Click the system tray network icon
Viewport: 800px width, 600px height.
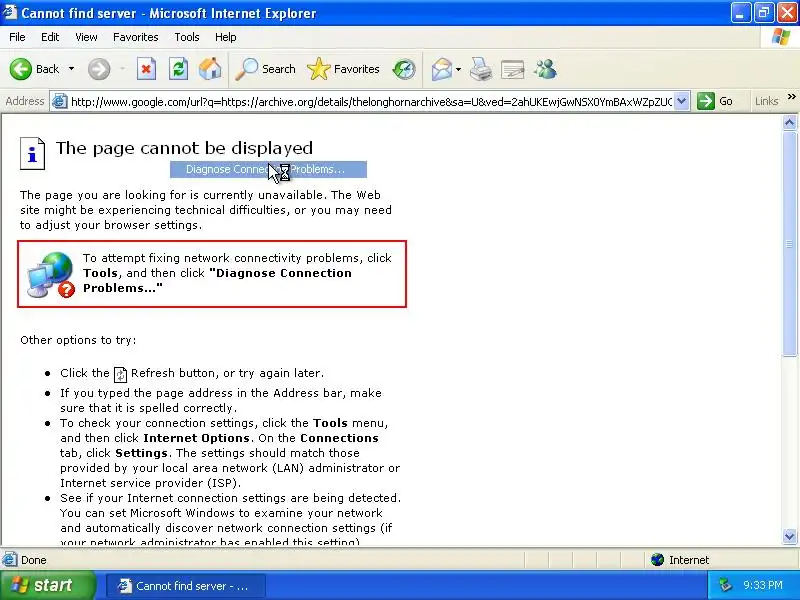pyautogui.click(x=726, y=585)
